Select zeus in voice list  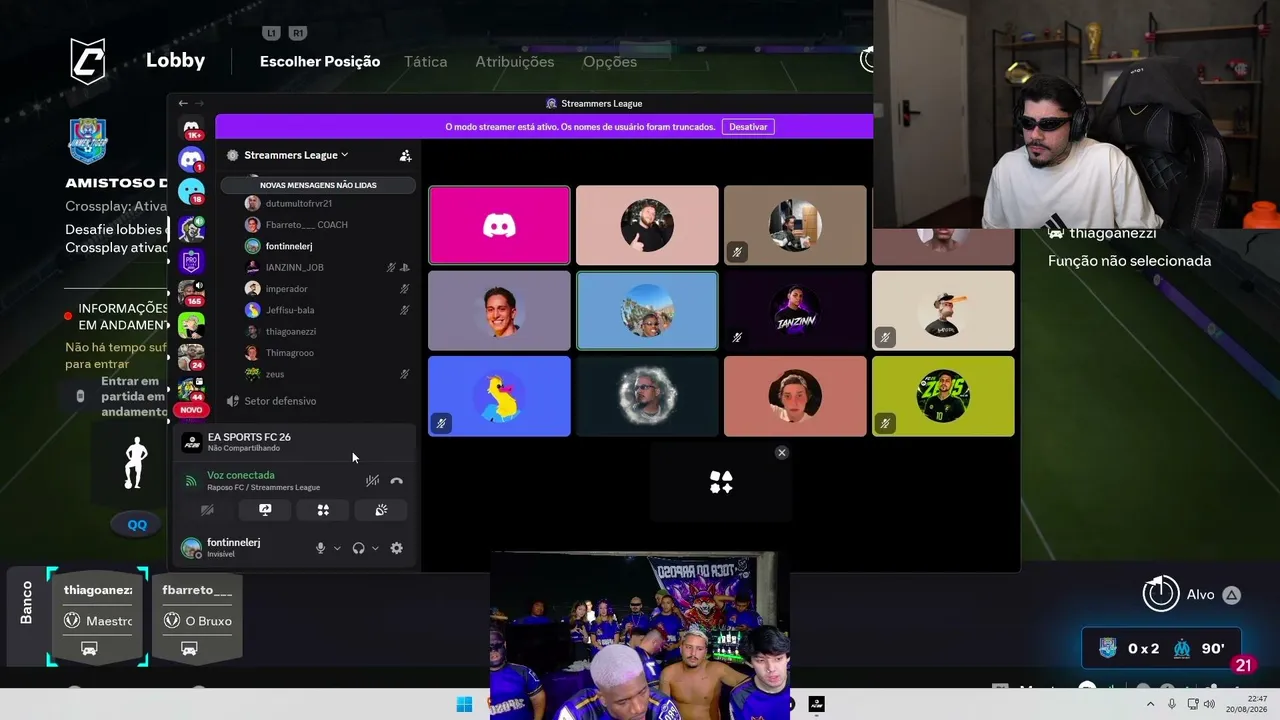tap(275, 374)
